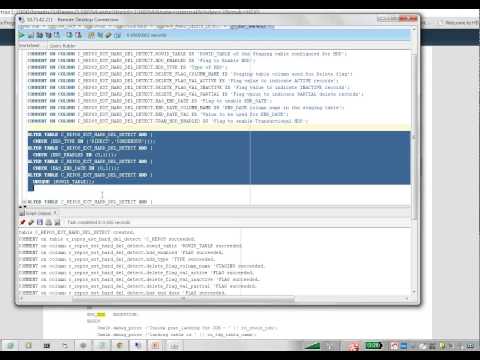Image resolution: width=480 pixels, height=360 pixels.
Task: Save the Script Output with the disk icon
Action: tap(40, 222)
